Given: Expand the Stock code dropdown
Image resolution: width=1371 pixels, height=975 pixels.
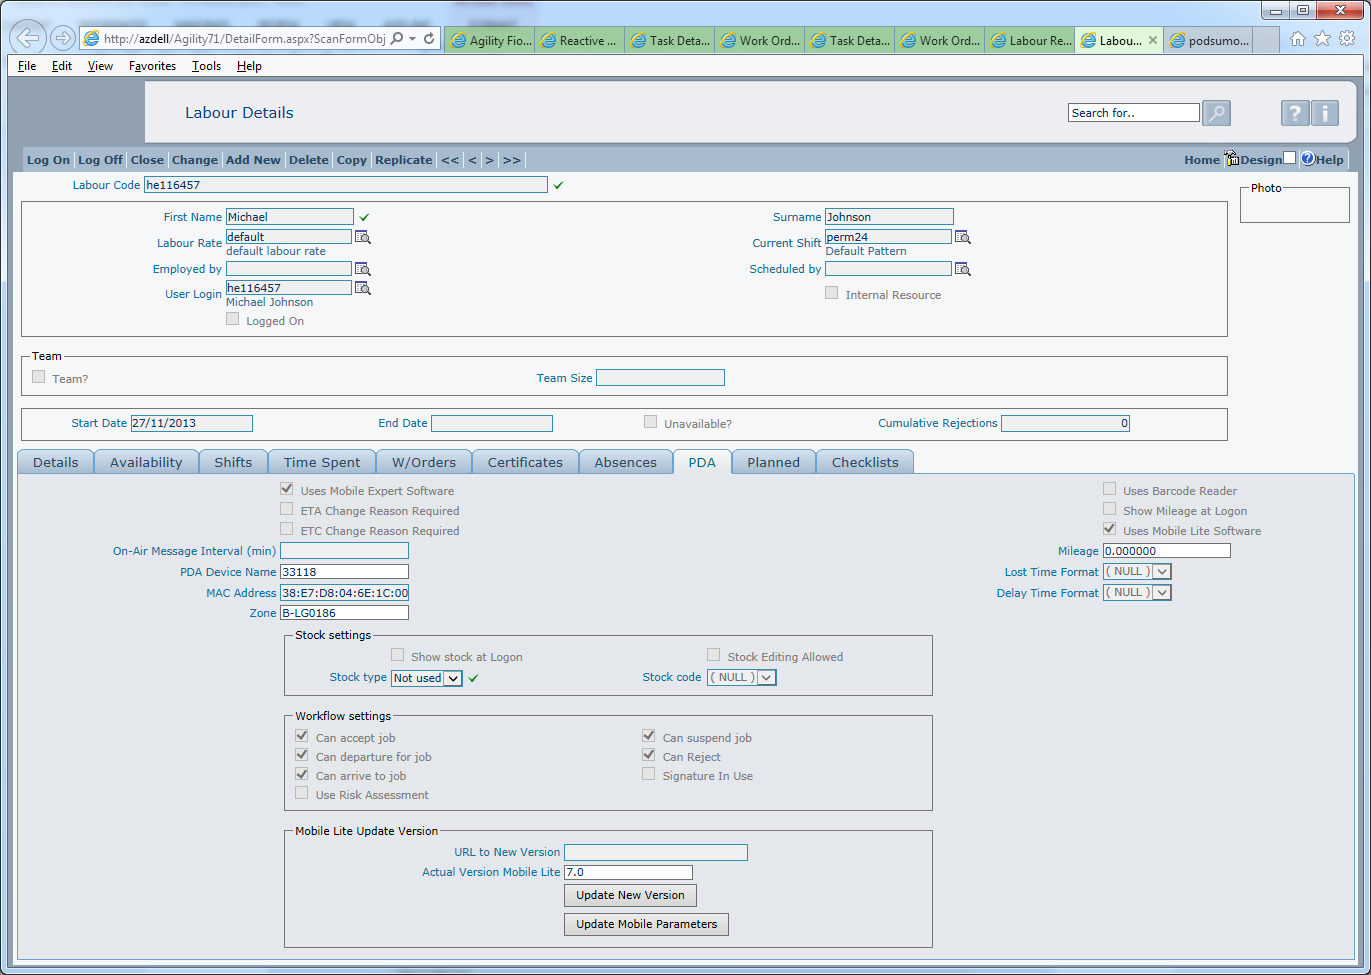Looking at the screenshot, I should [766, 678].
